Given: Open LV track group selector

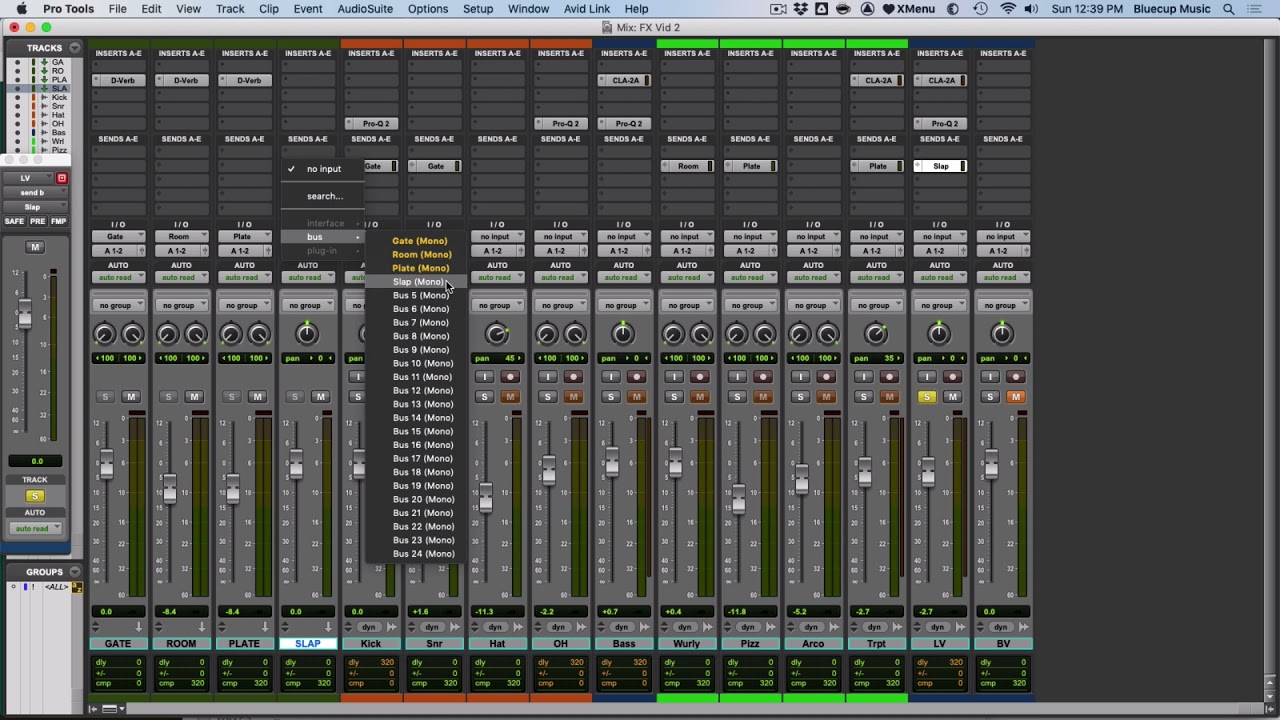Looking at the screenshot, I should [939, 306].
